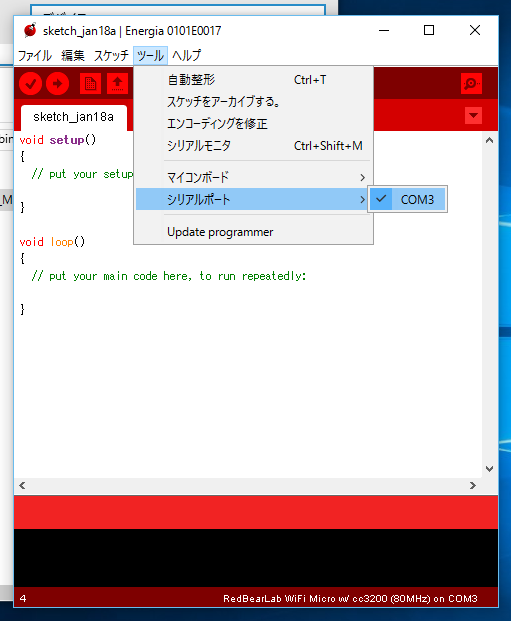Click vertical scrollbar up arrow
The width and height of the screenshot is (511, 621).
[490, 140]
